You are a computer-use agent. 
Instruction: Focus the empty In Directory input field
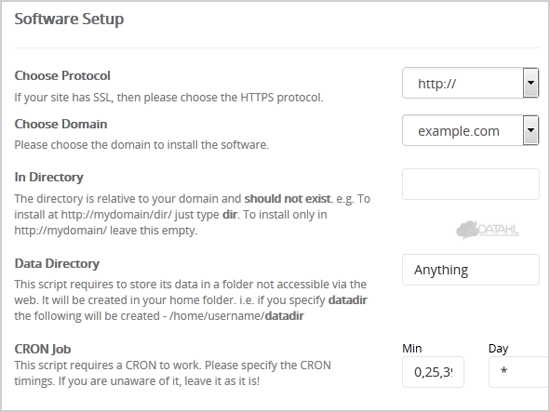pyautogui.click(x=471, y=184)
